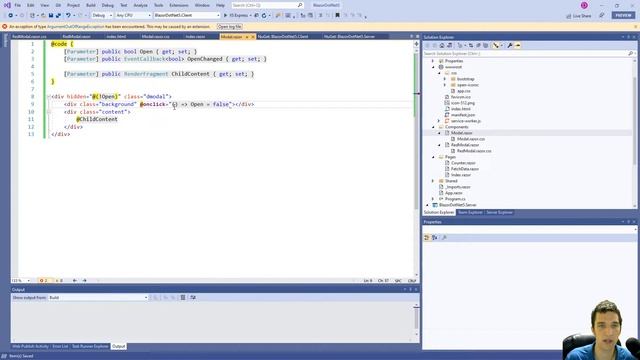Click the Save All toolbar icon
The width and height of the screenshot is (640, 360).
(58, 15)
